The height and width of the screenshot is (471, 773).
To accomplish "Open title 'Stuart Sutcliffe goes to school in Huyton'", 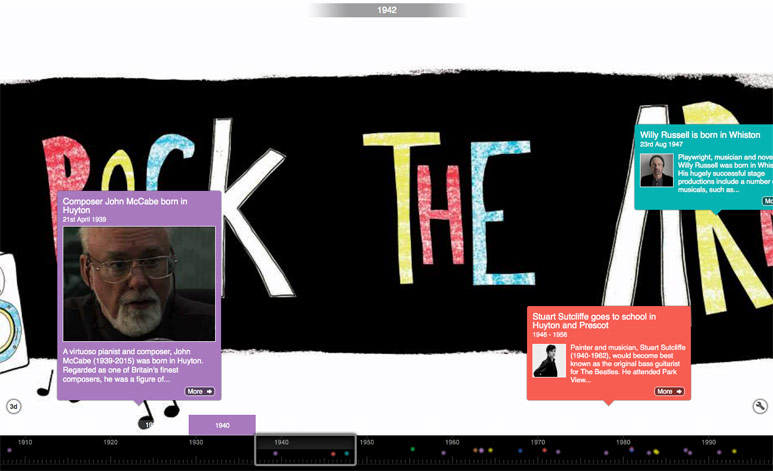I will [594, 321].
